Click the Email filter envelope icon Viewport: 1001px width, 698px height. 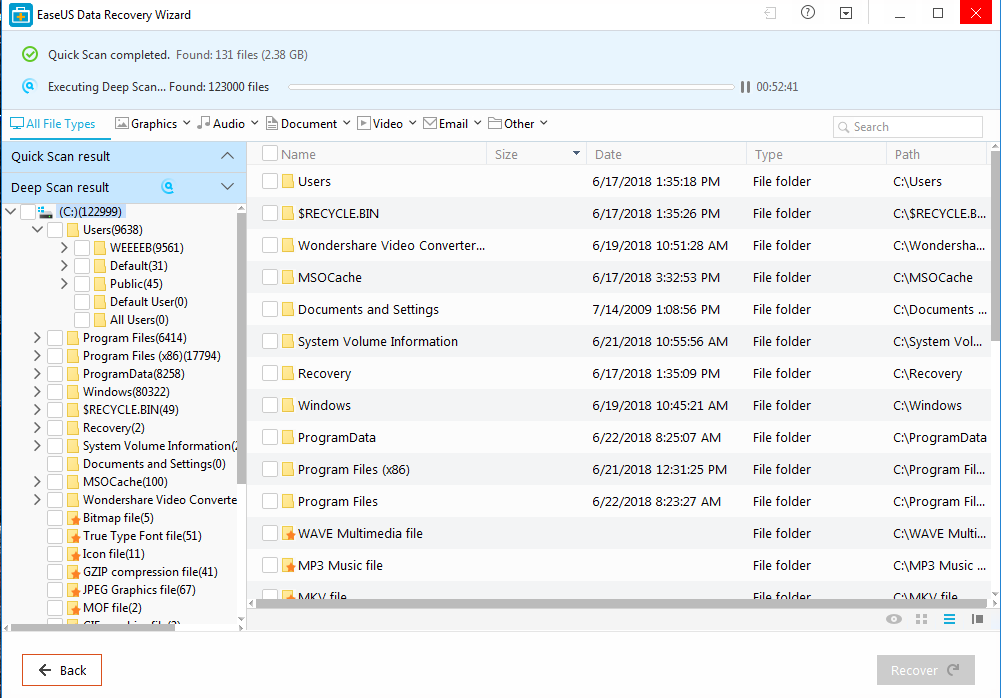(430, 123)
